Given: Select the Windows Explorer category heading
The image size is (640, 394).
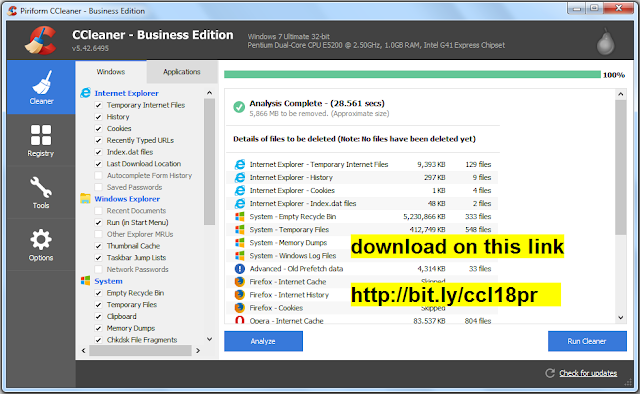Looking at the screenshot, I should pos(127,199).
